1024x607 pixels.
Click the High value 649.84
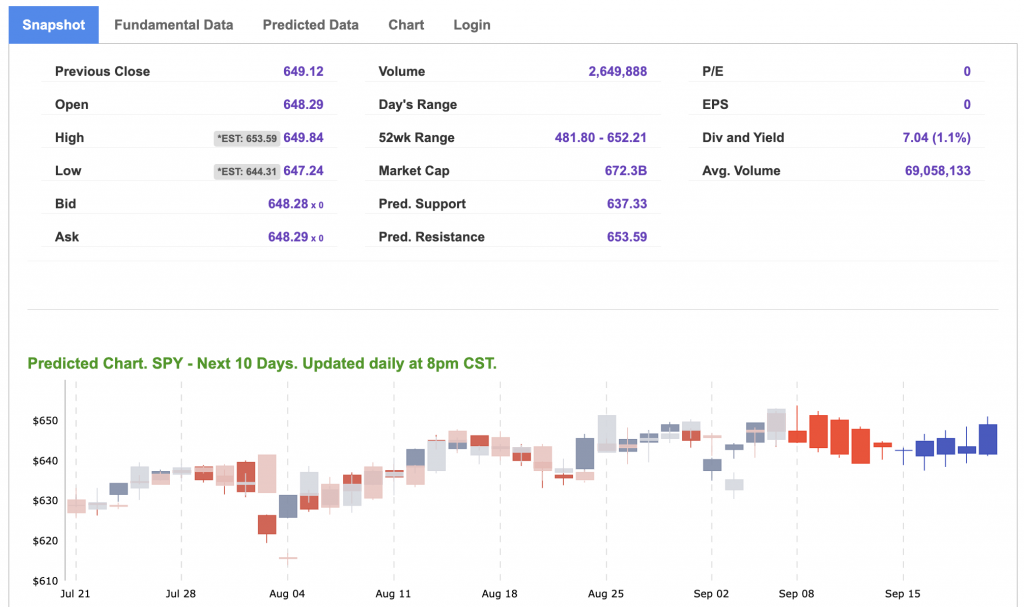pyautogui.click(x=303, y=138)
